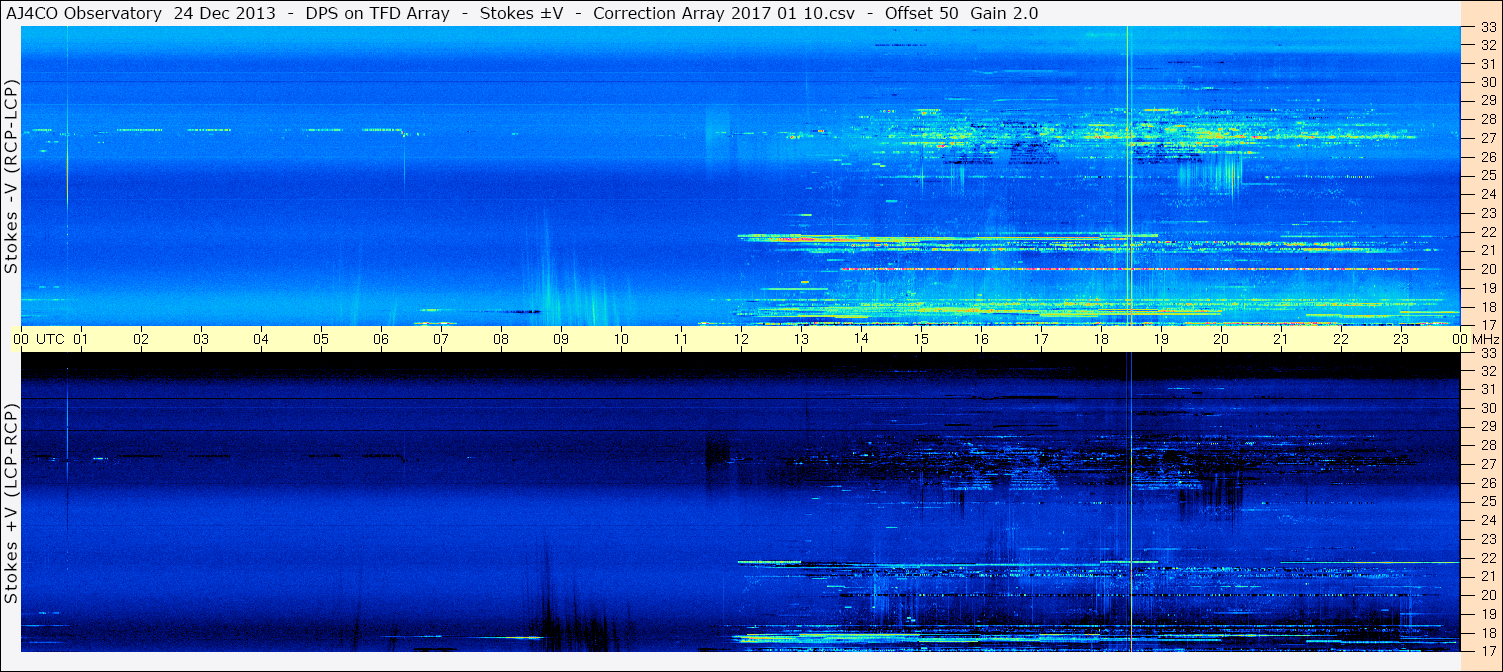Viewport: 1503px width, 672px height.
Task: Click the 16 hour tick label
Action: (981, 339)
